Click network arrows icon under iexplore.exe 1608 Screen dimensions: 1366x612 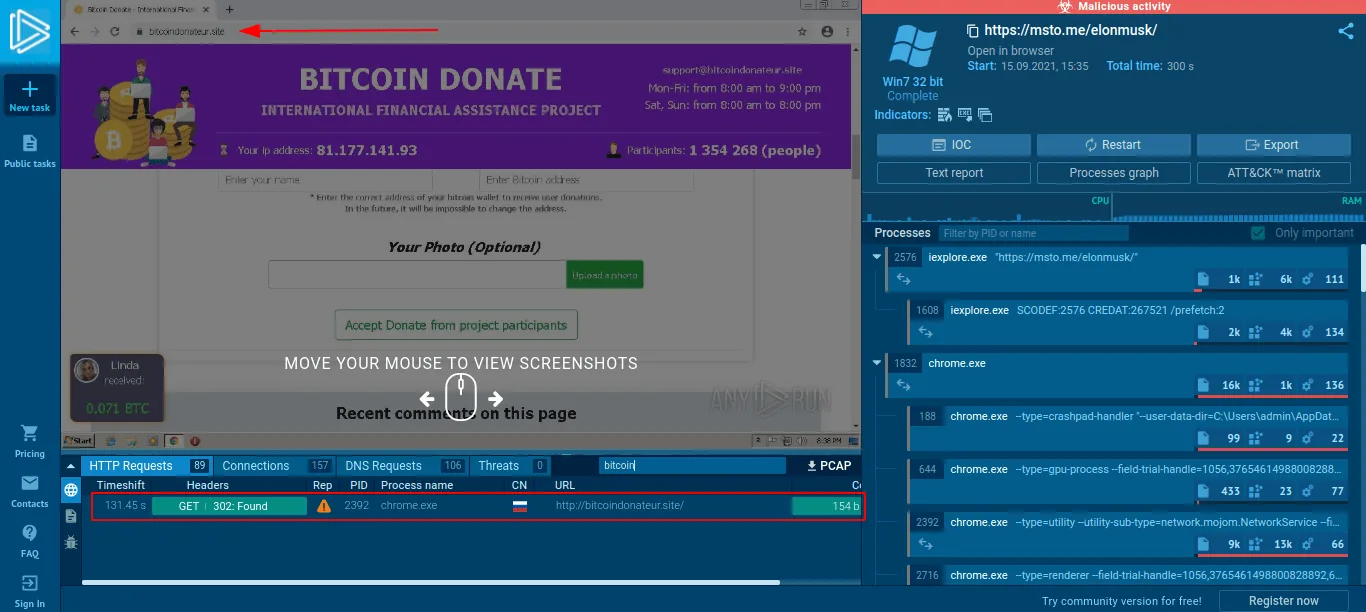(927, 332)
